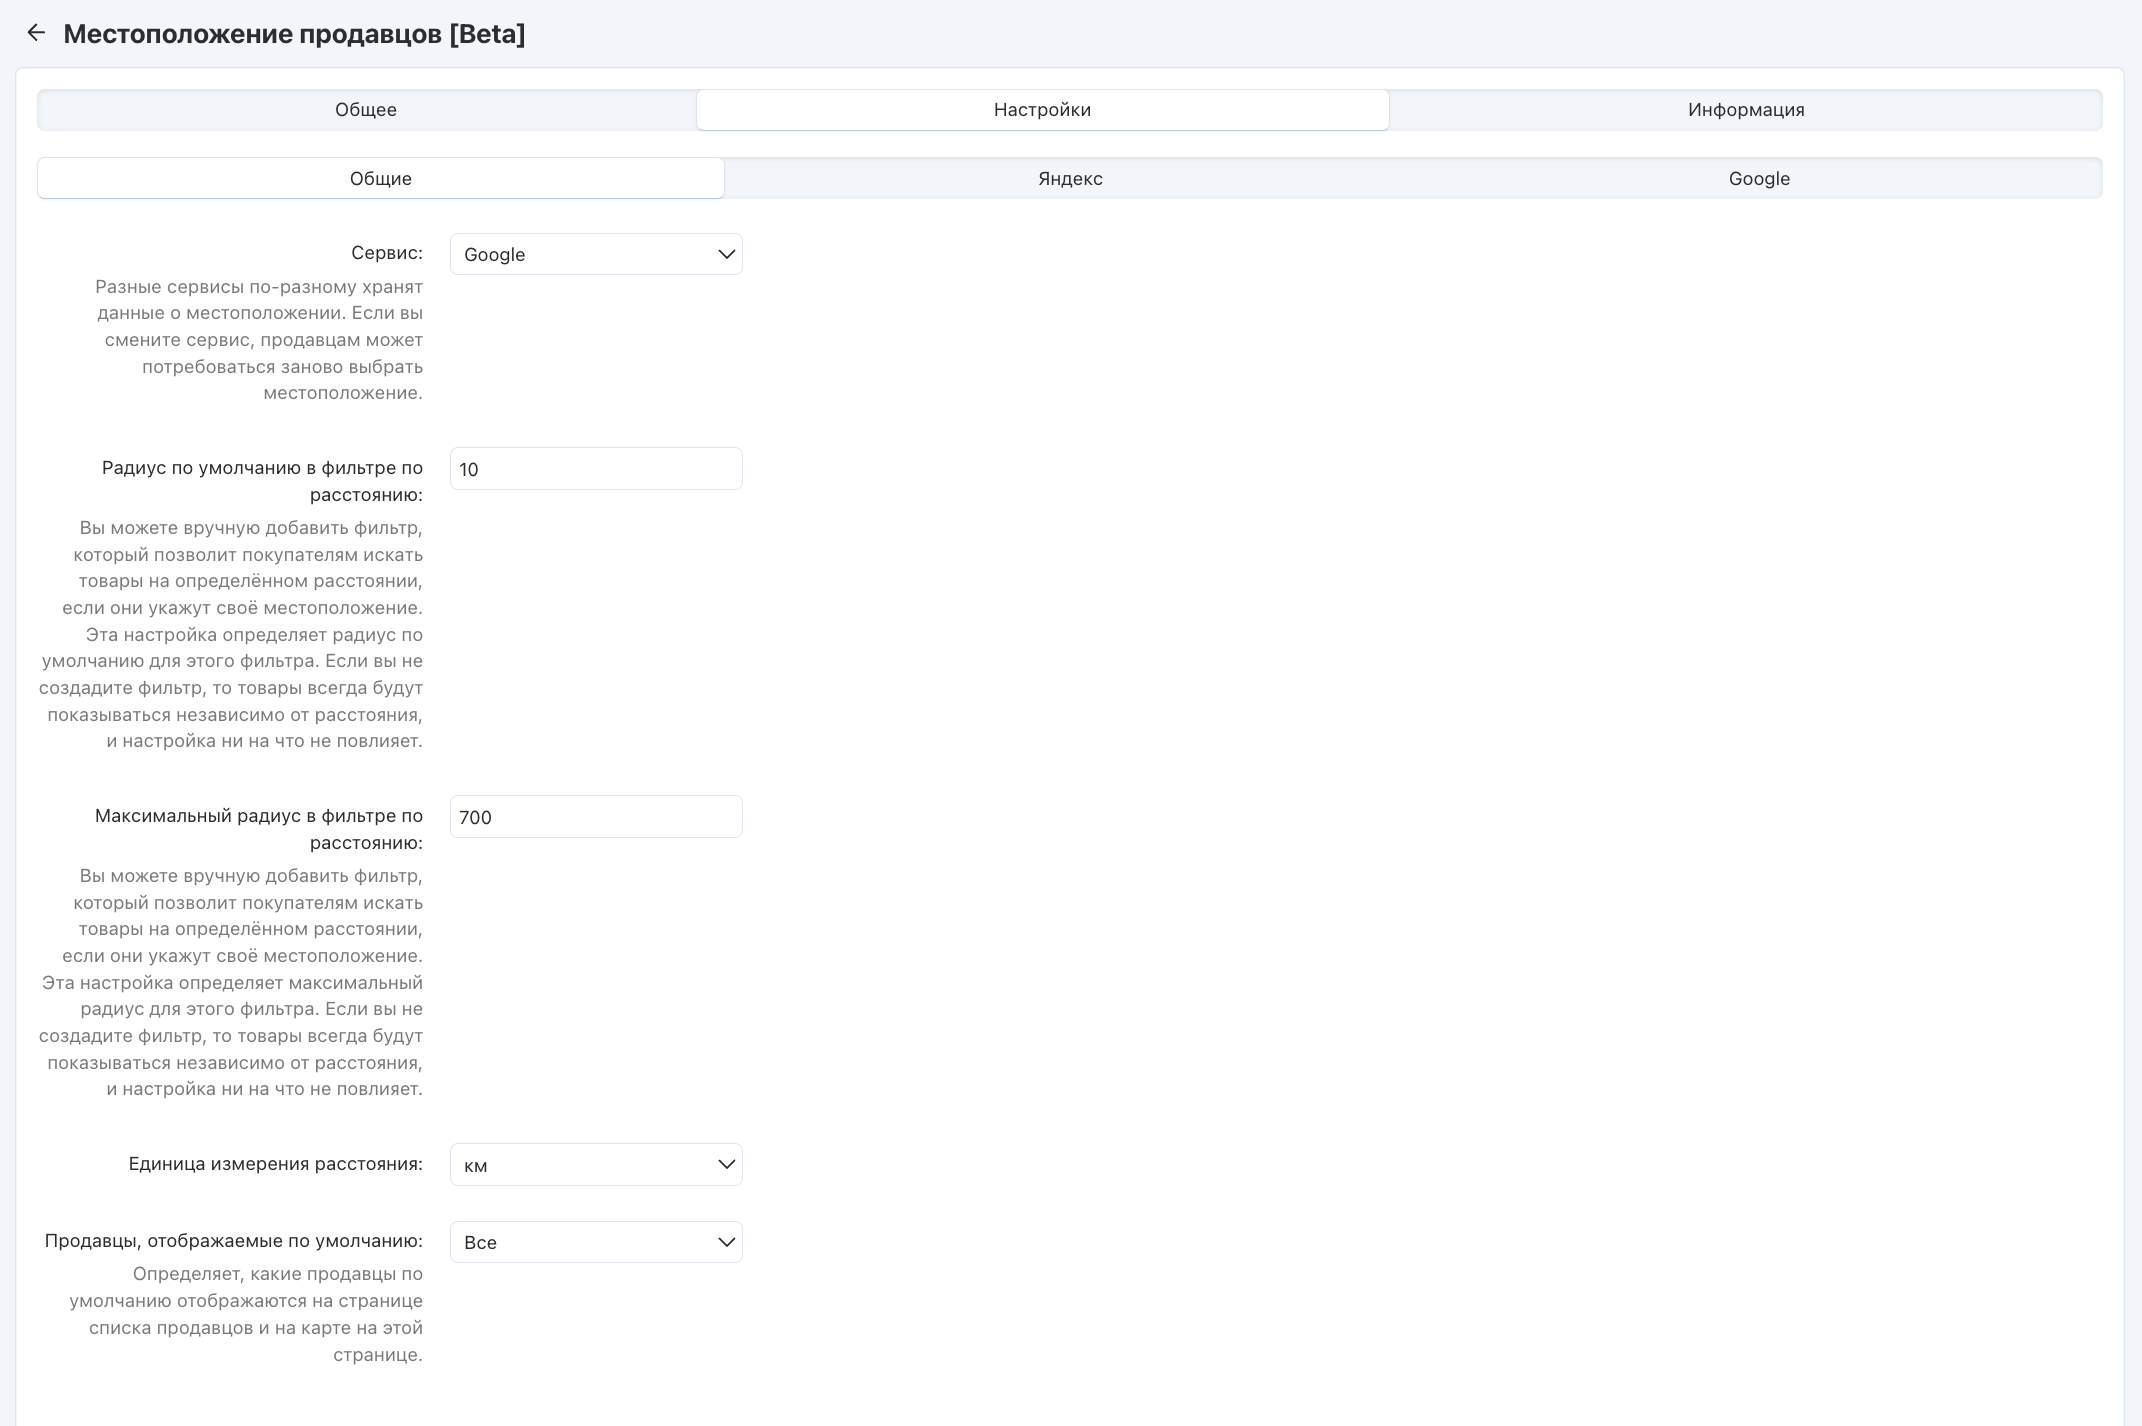Switch to the Общее main tab
The image size is (2142, 1426).
click(366, 110)
